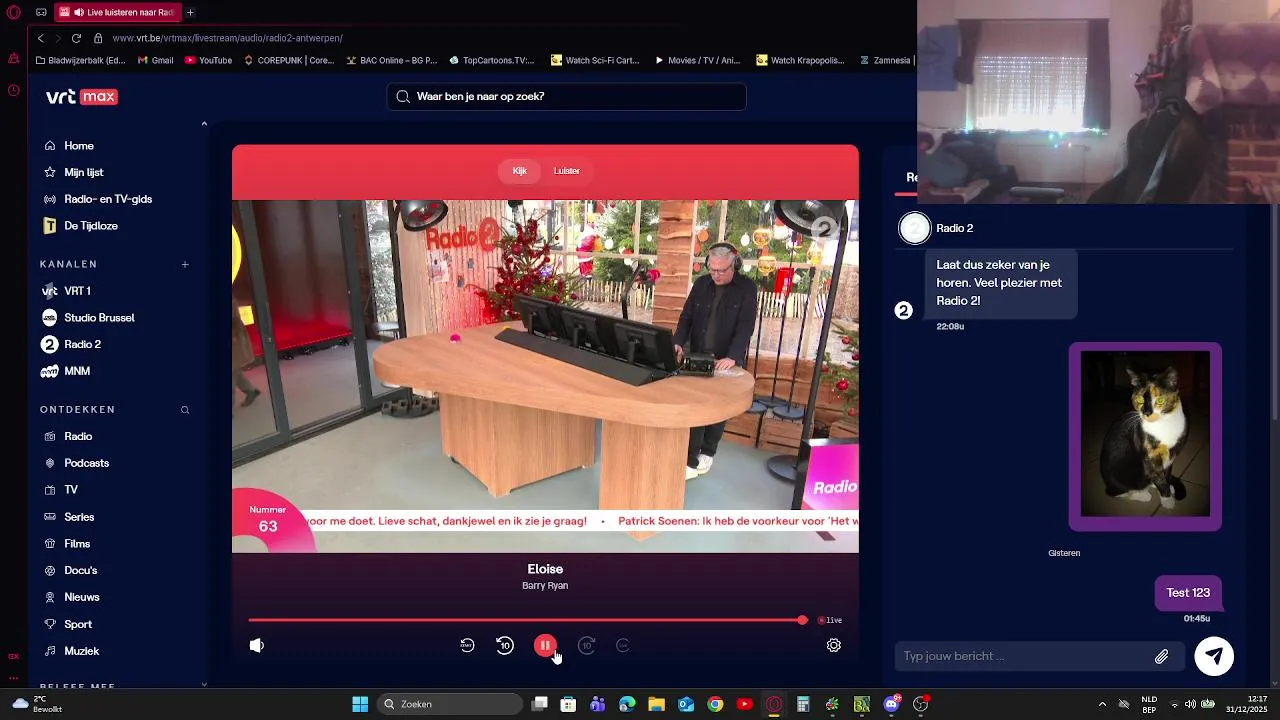Rewind 10 seconds in the player
This screenshot has width=1280, height=720.
coord(505,646)
